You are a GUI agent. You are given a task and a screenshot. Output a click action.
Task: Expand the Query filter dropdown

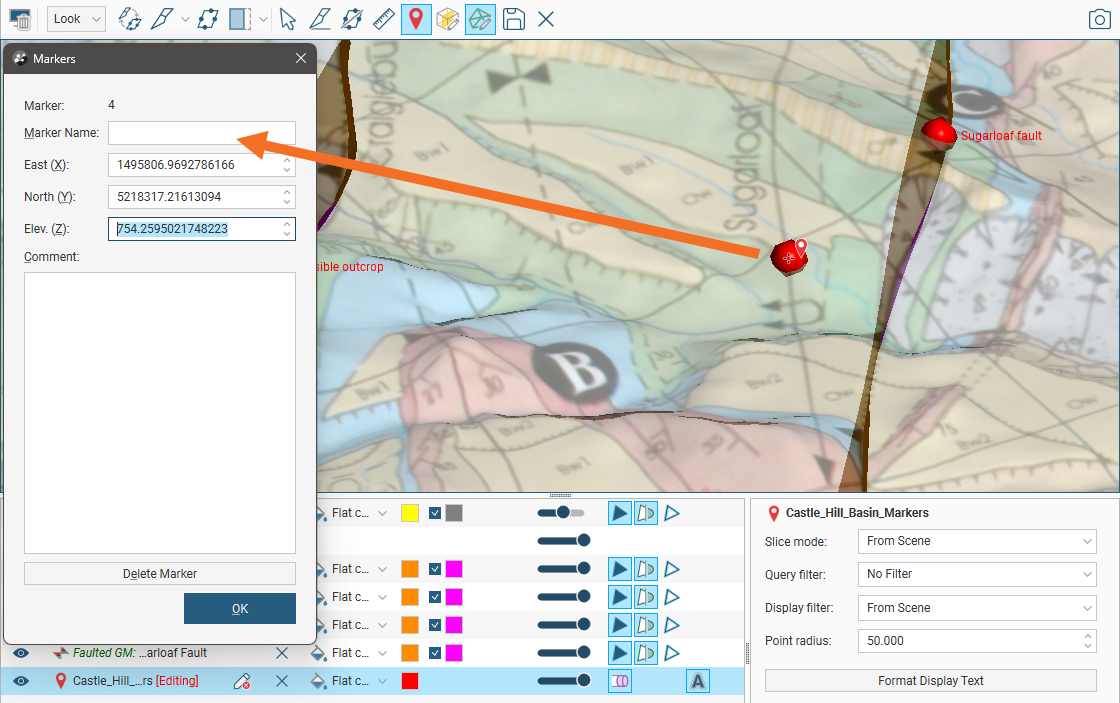(x=976, y=574)
